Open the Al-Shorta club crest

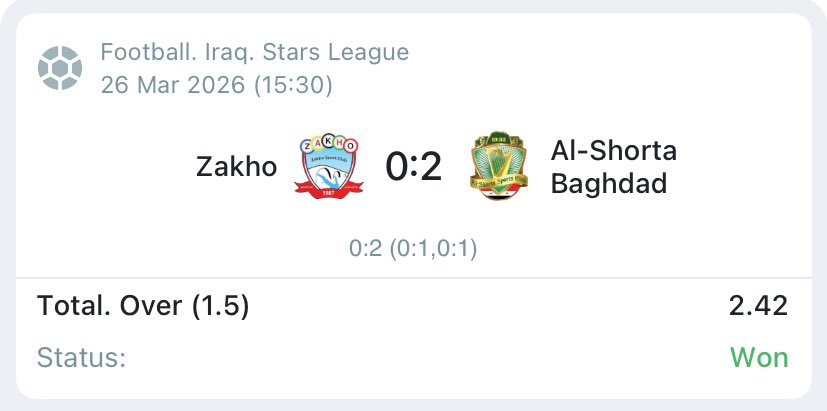point(499,166)
